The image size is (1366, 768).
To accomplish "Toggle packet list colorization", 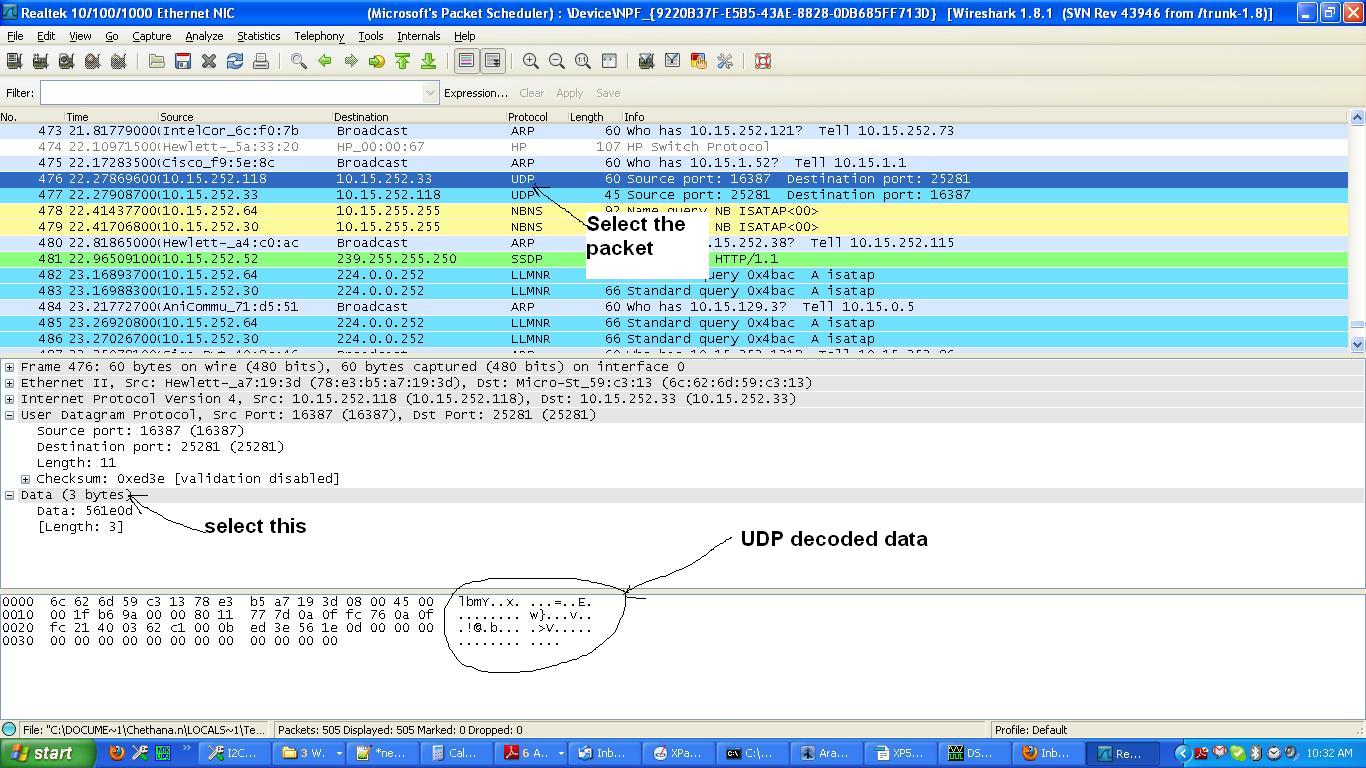I will (x=467, y=61).
